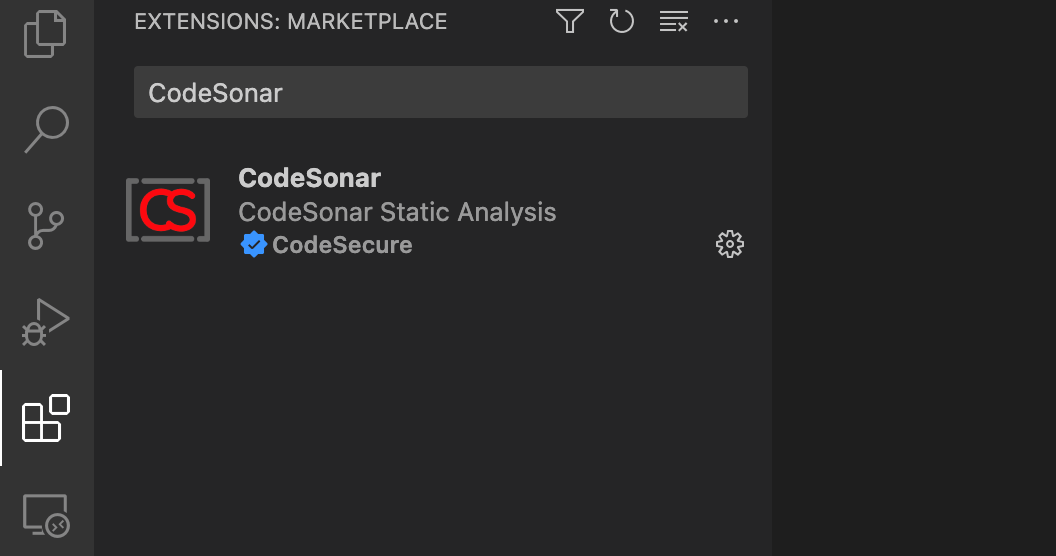This screenshot has width=1056, height=556.
Task: Click the Extensions: Marketplace panel header
Action: tap(291, 21)
